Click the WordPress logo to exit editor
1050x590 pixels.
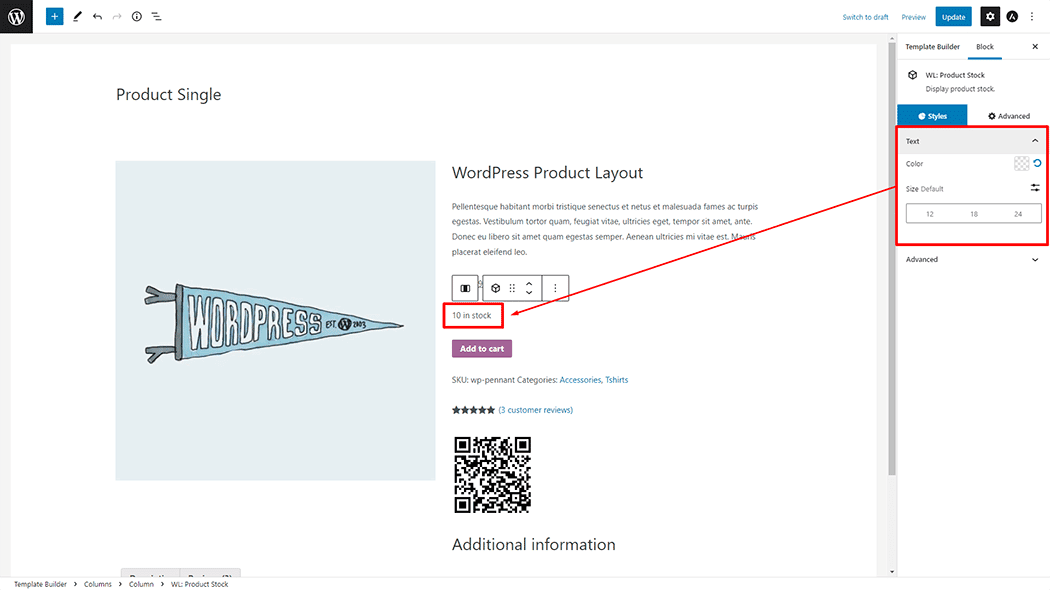click(x=16, y=16)
